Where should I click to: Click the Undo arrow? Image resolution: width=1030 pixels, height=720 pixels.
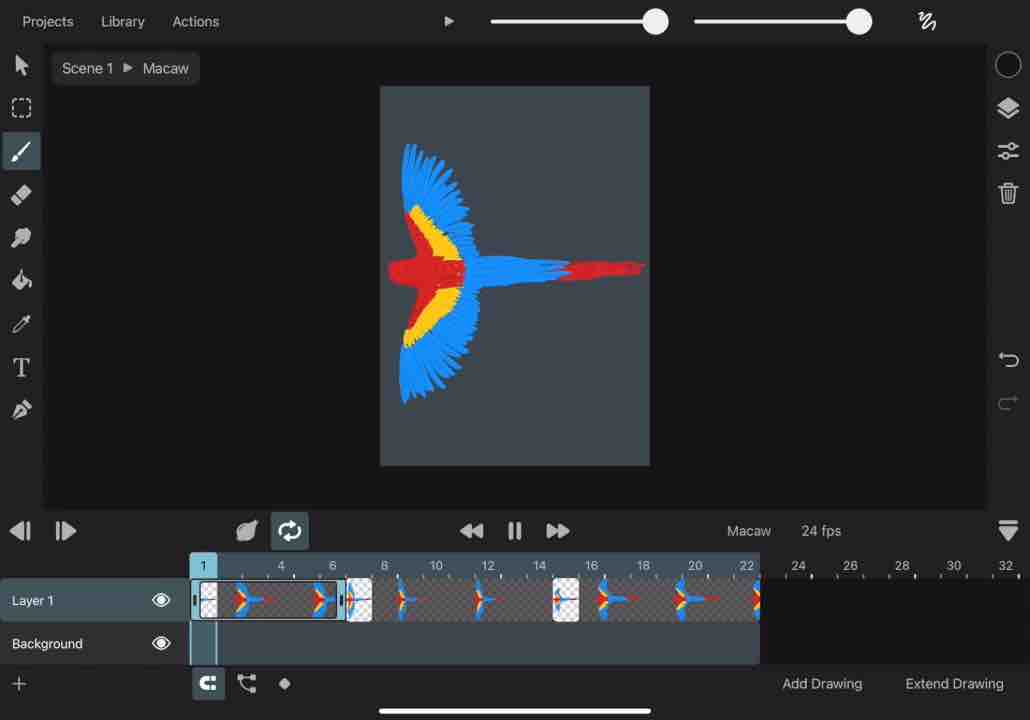tap(1008, 359)
